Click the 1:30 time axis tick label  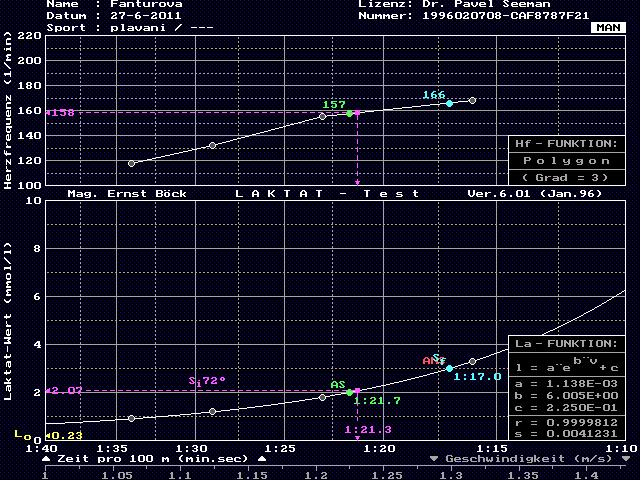coord(192,448)
